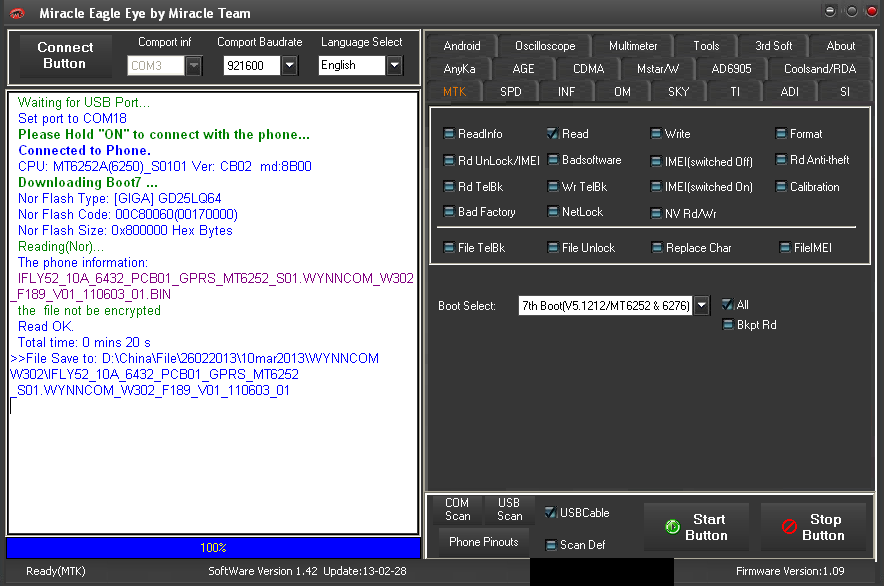Check the Bad Factory option
This screenshot has height=586, width=884.
click(x=449, y=212)
